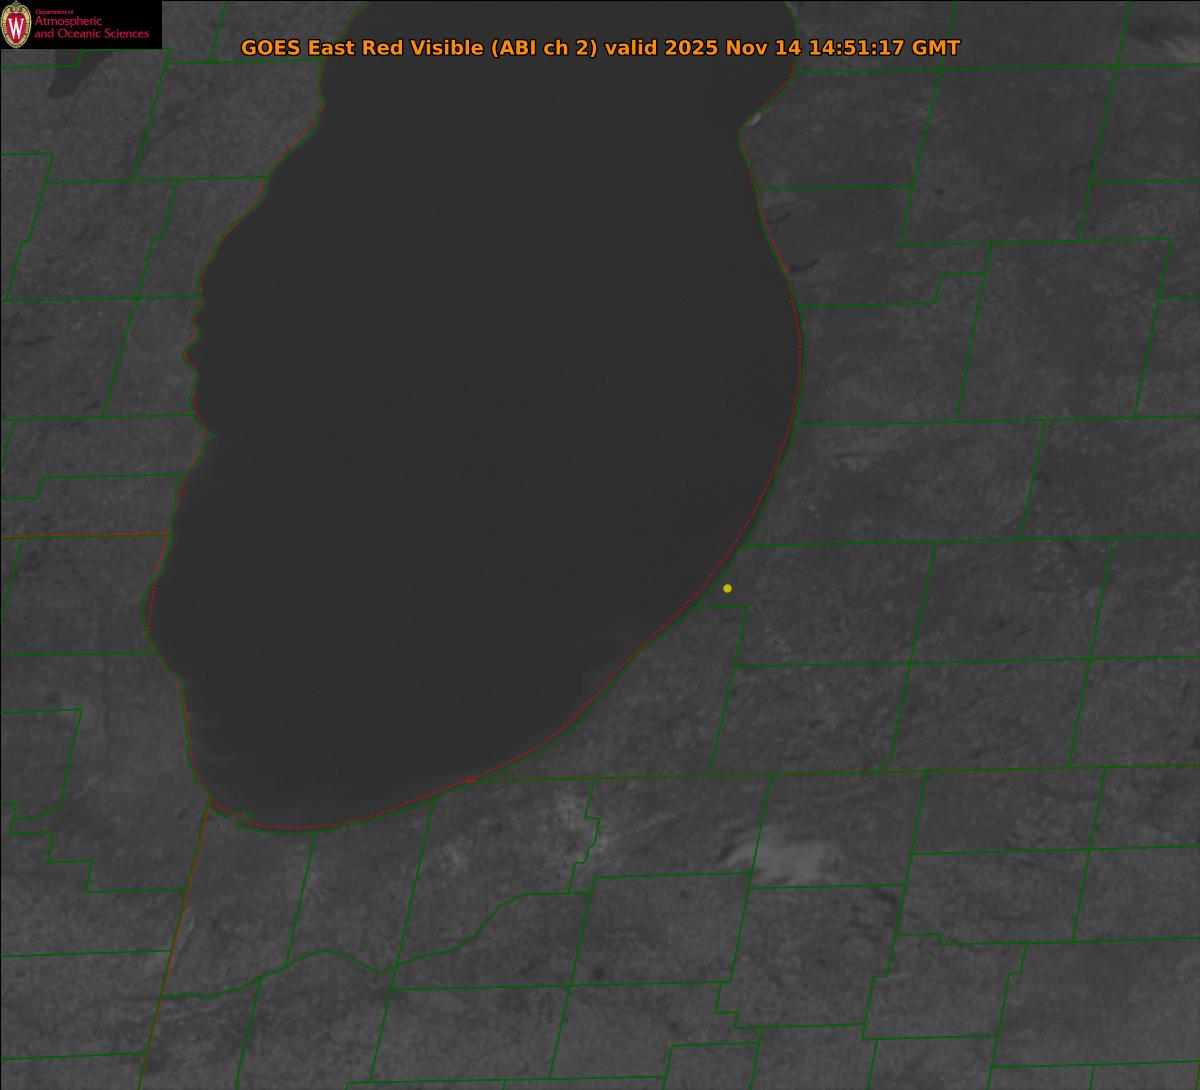Click the 'Atmospheric and Oceanic Sciences' text
This screenshot has width=1200, height=1090.
point(92,29)
